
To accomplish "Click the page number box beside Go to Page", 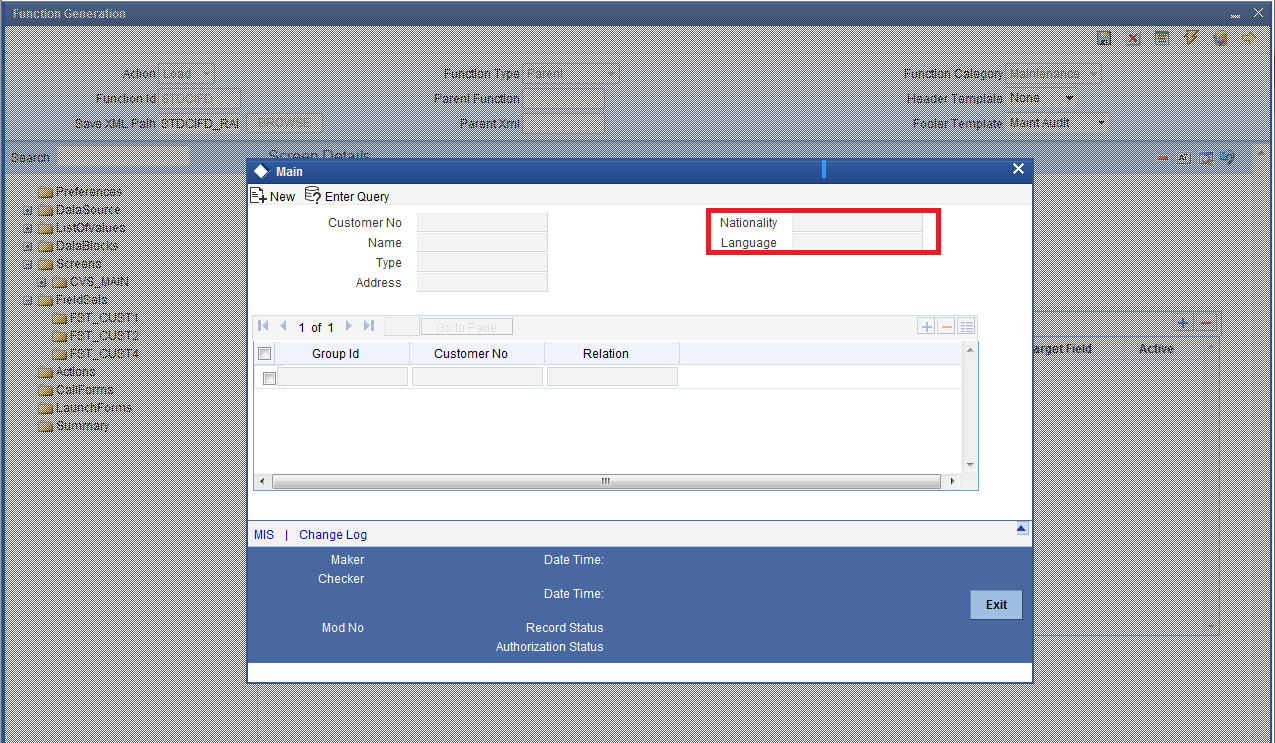I will pyautogui.click(x=402, y=327).
